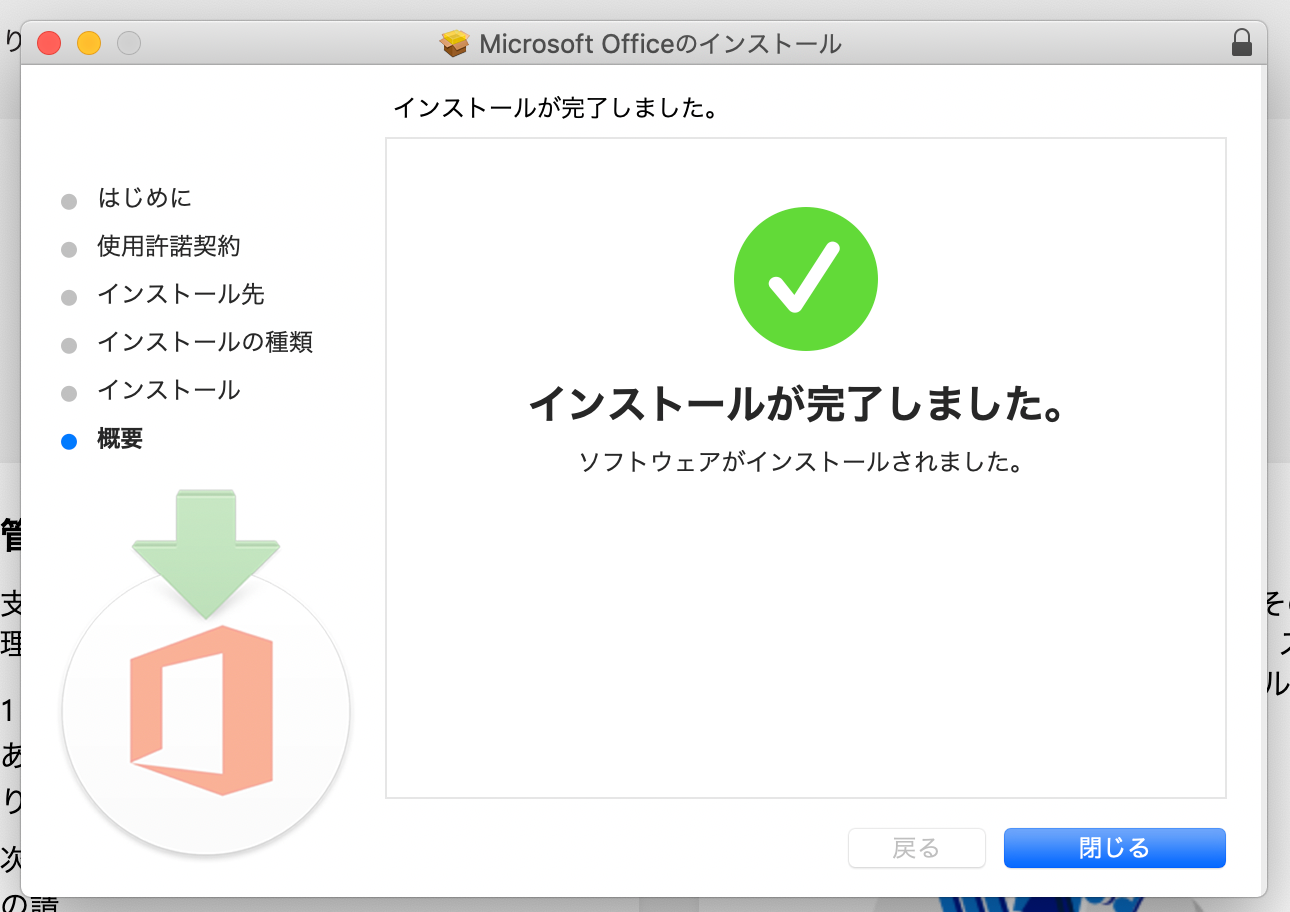Minimize the installer with yellow button

(89, 43)
